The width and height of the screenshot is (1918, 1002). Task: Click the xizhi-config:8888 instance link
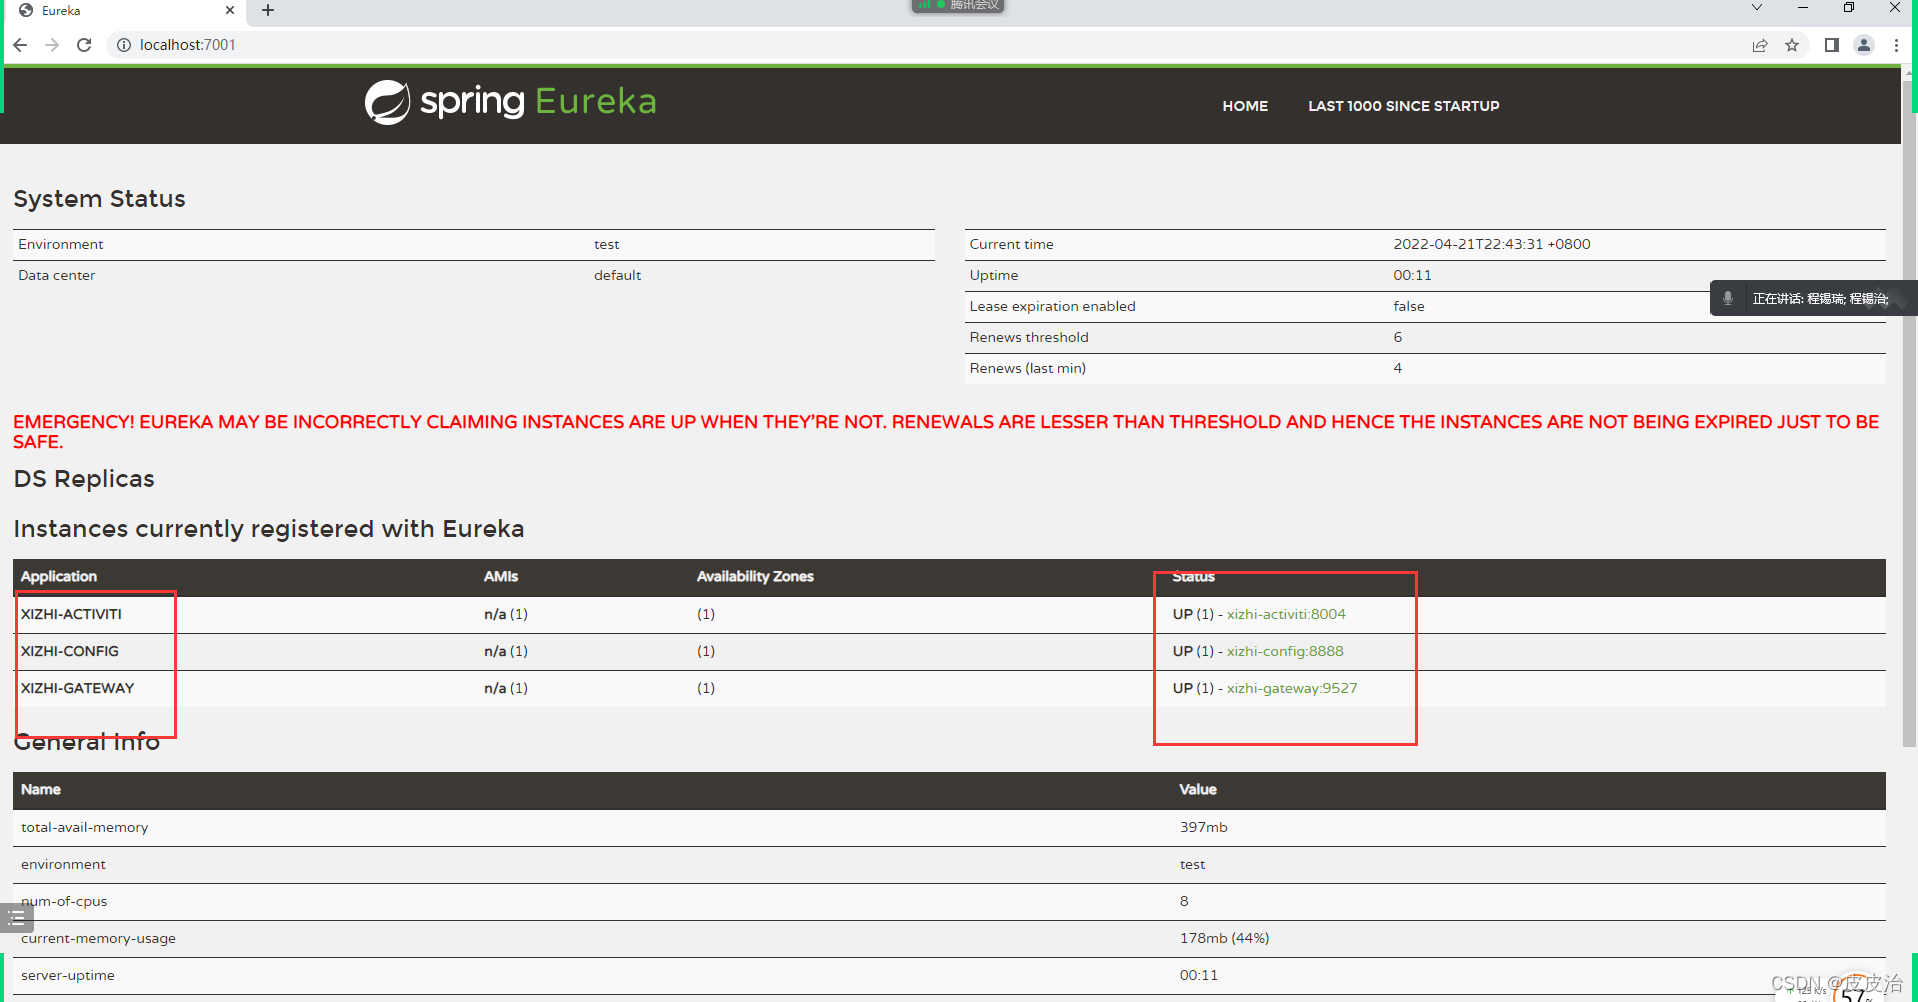coord(1284,651)
